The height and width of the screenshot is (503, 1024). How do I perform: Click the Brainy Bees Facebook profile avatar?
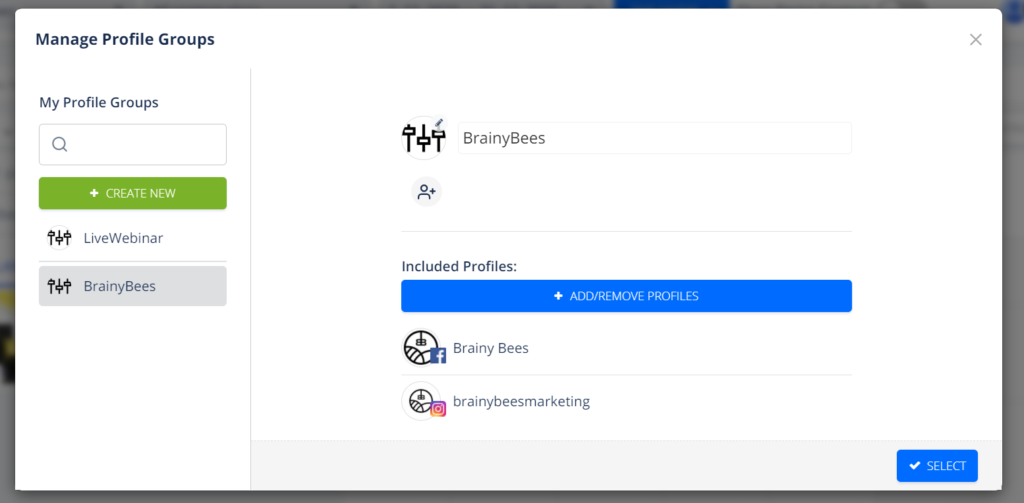tap(423, 348)
